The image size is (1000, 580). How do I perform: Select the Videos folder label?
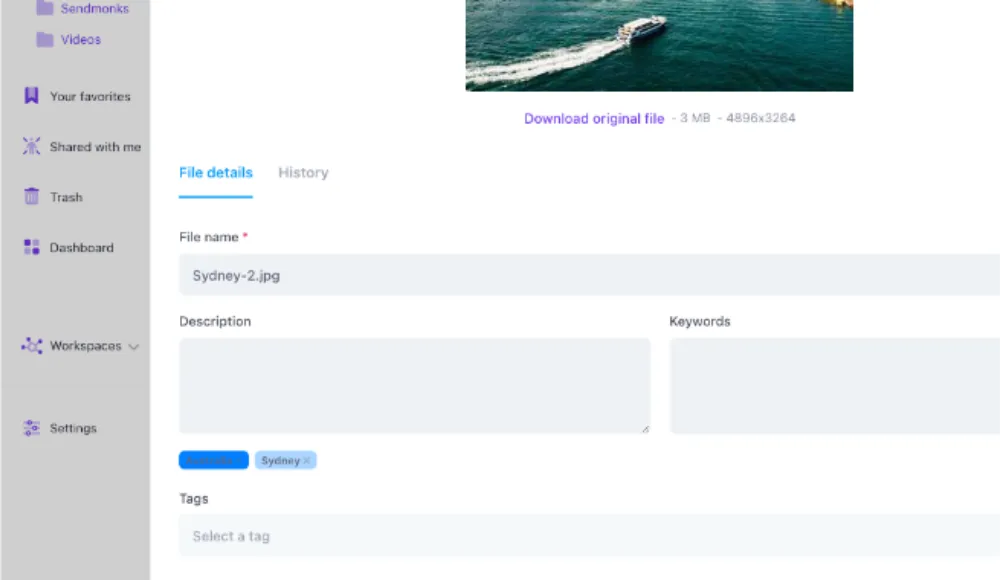tap(80, 40)
